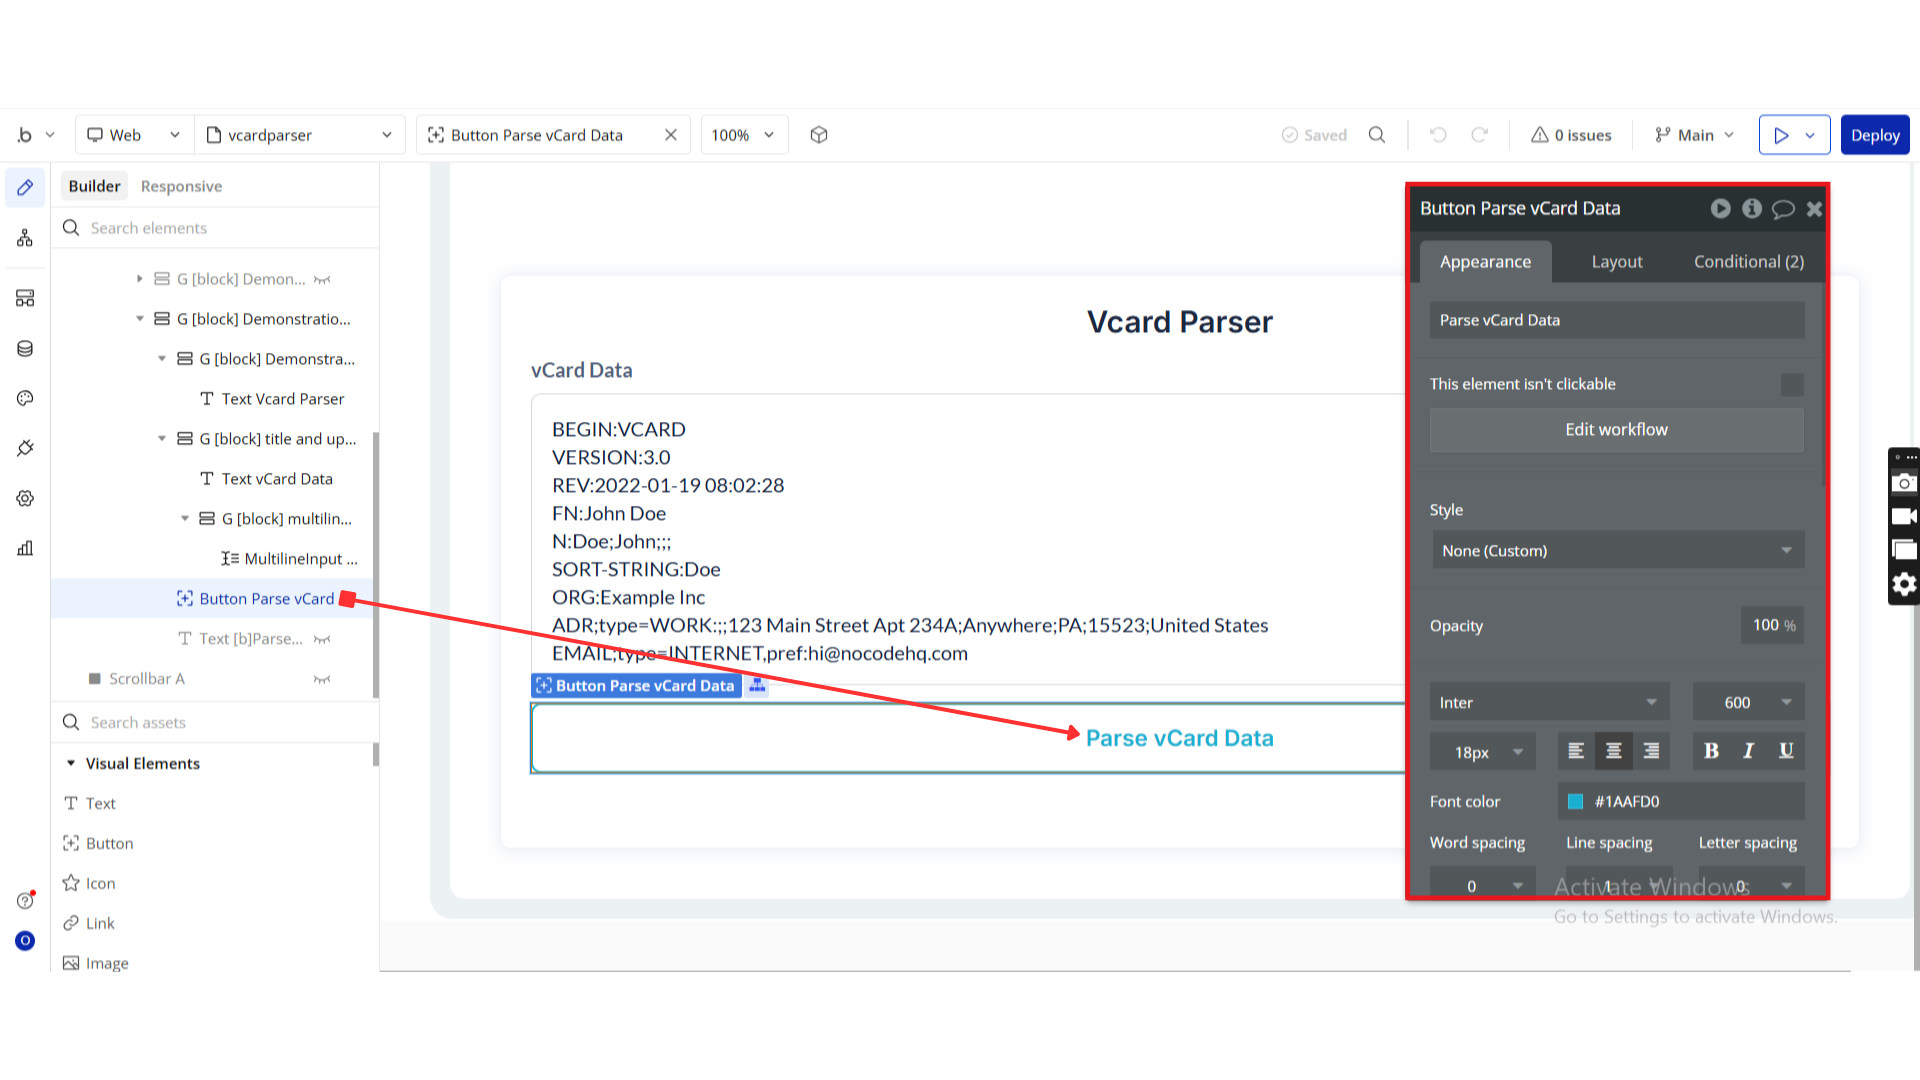Viewport: 1920px width, 1080px height.
Task: Open the Plugins tab icon
Action: click(25, 448)
